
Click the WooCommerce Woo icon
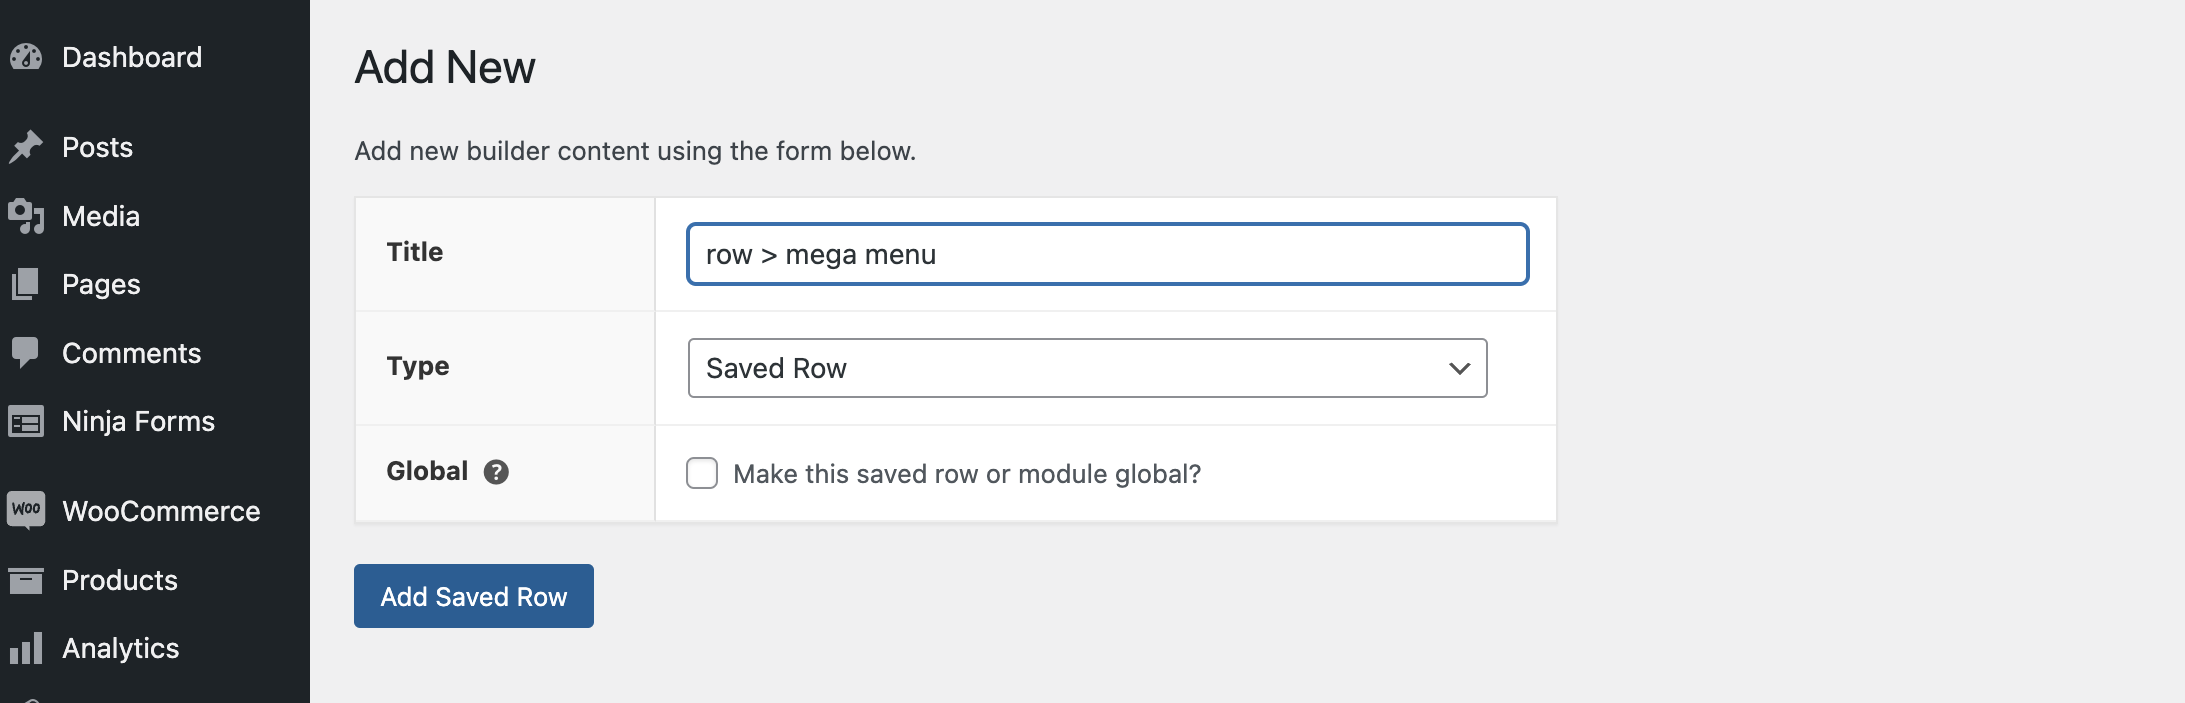click(26, 510)
